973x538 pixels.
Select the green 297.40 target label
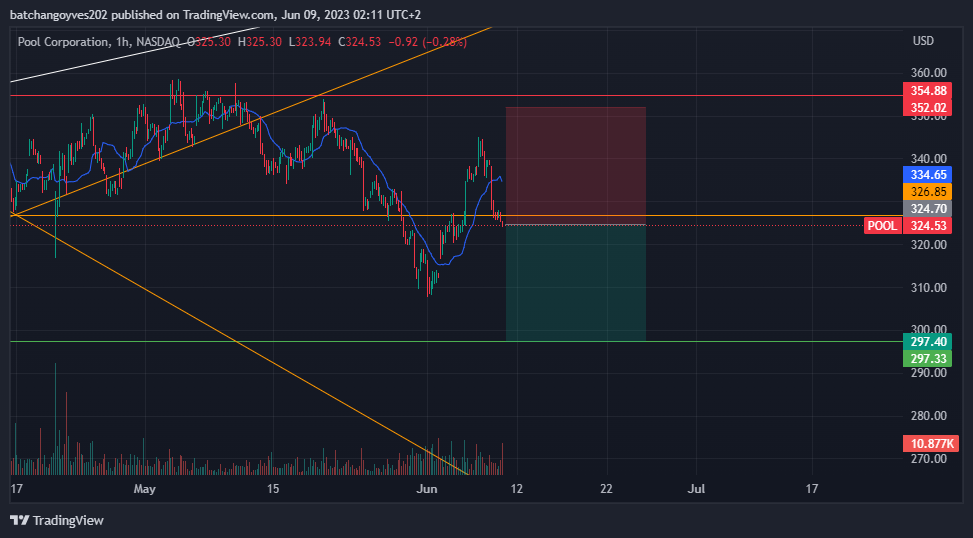tap(928, 341)
